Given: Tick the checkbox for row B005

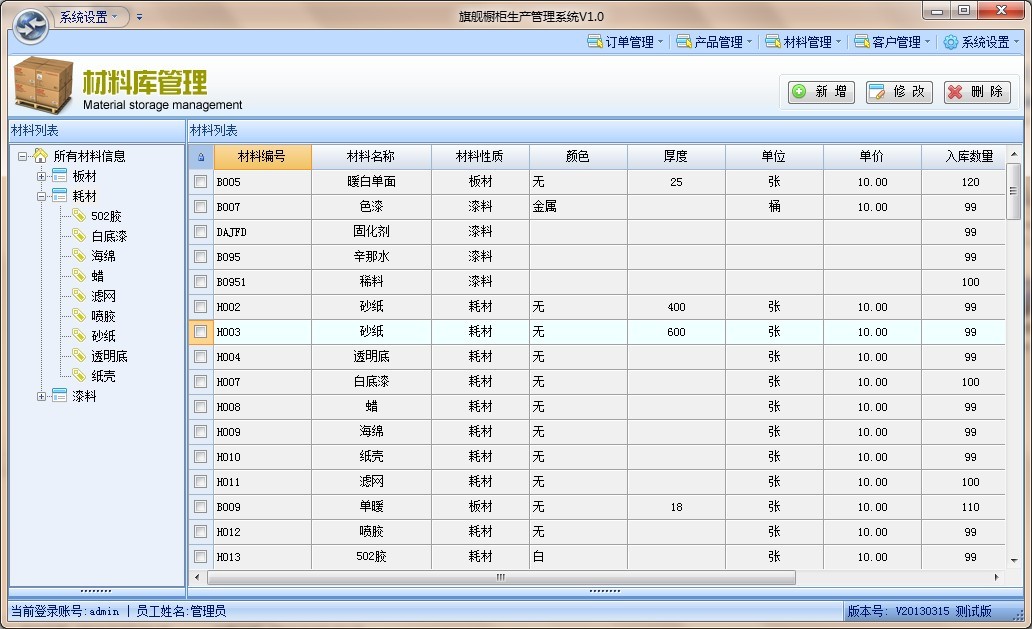Looking at the screenshot, I should pyautogui.click(x=201, y=182).
